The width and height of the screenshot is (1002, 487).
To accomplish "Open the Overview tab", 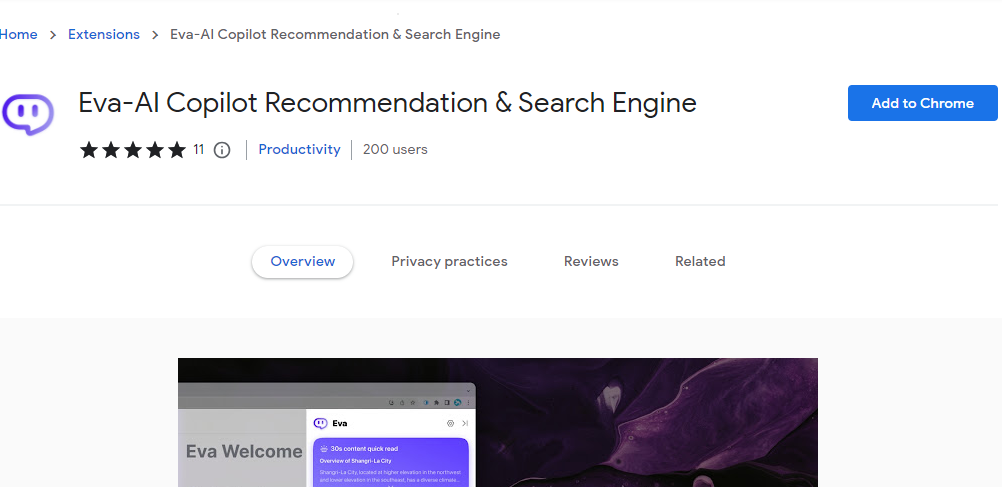I will 302,262.
